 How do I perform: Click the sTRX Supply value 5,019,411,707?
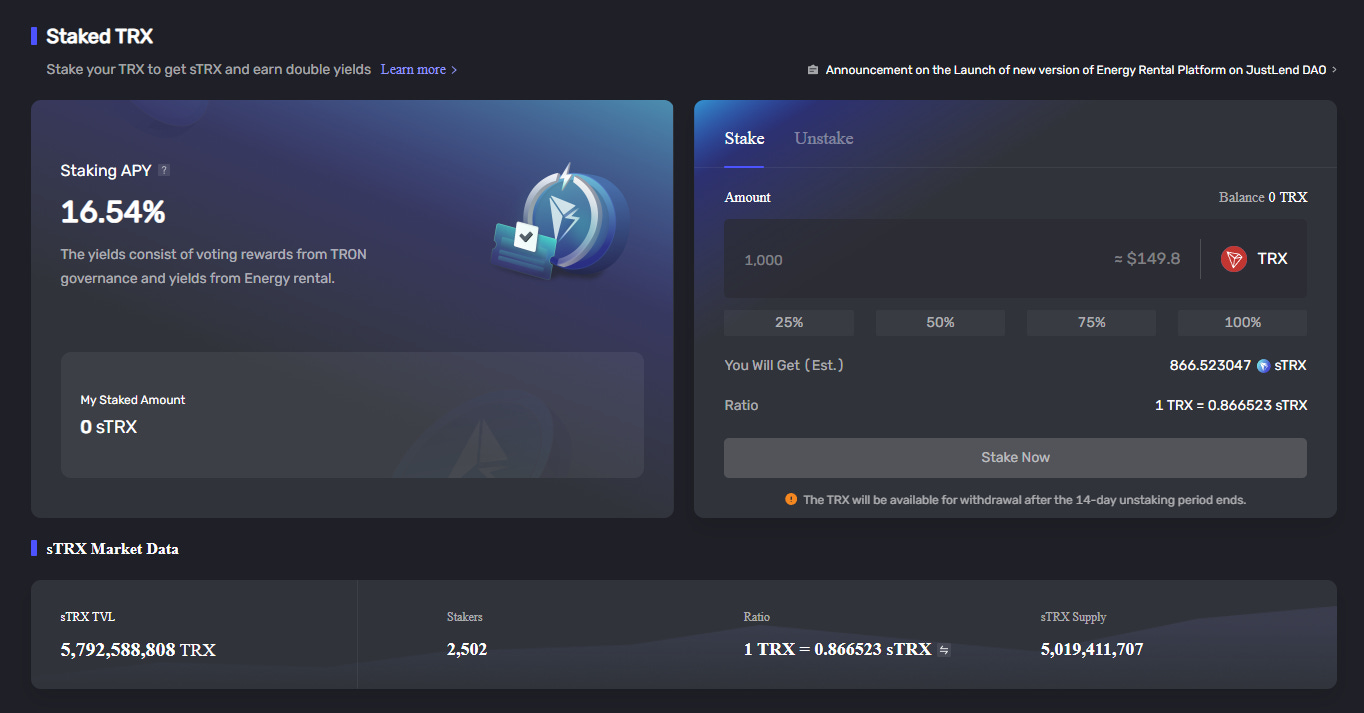coord(1092,650)
